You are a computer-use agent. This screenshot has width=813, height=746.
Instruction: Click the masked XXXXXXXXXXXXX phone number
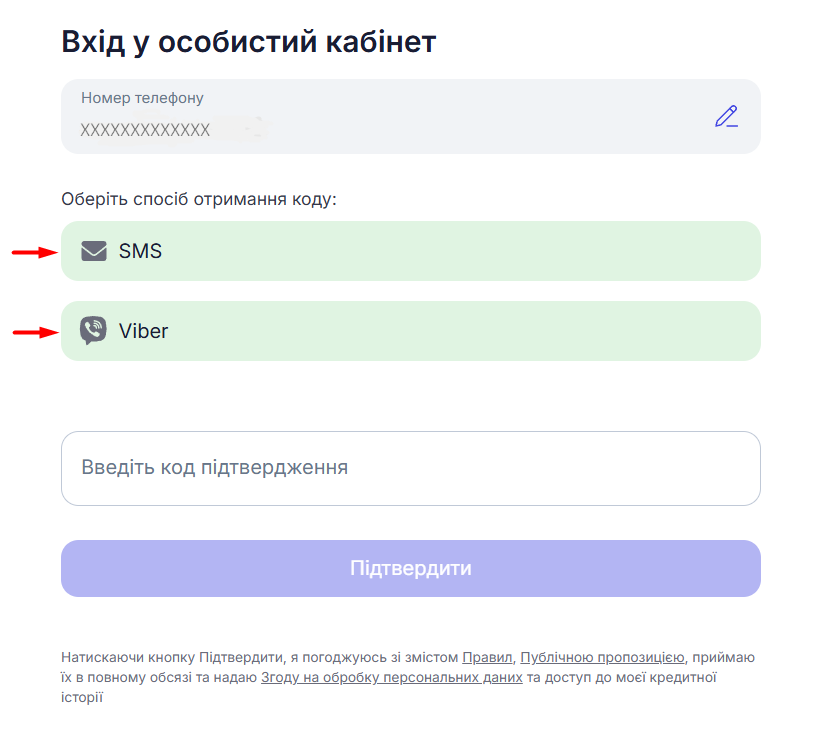tap(145, 130)
